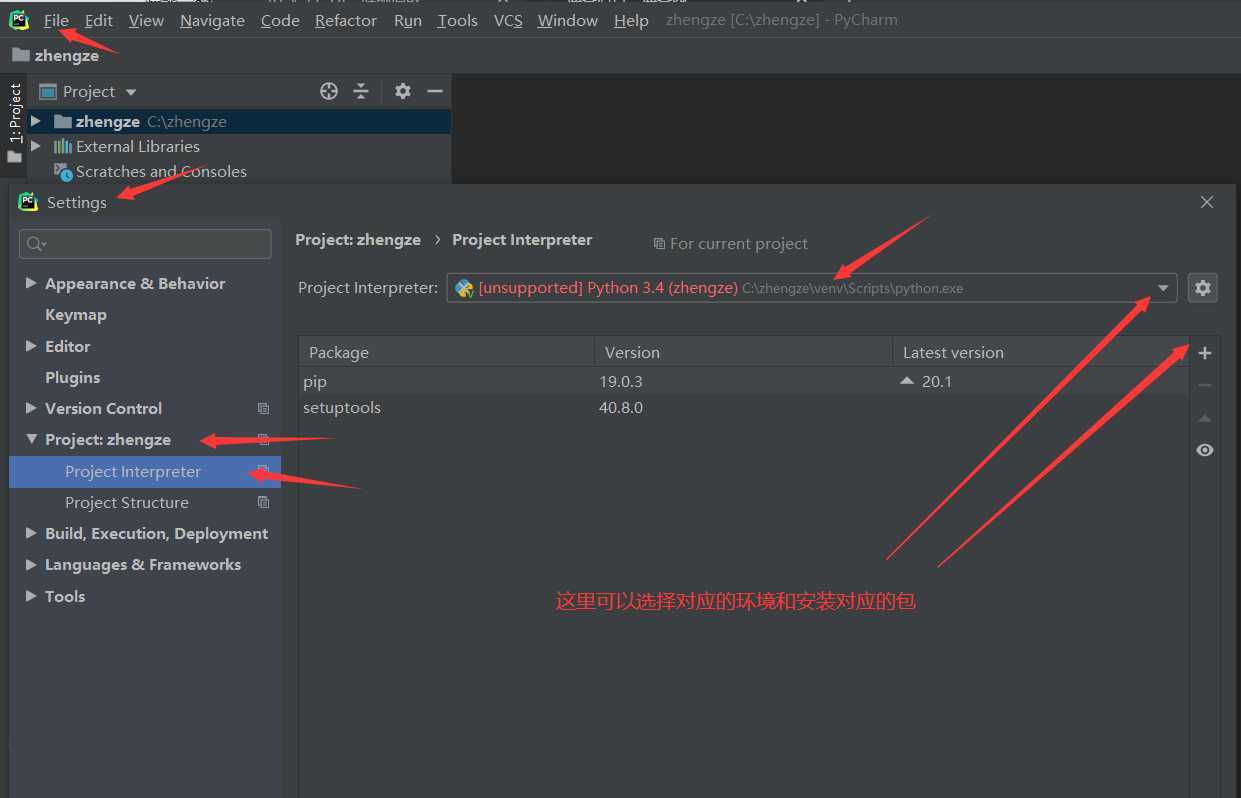Screen dimensions: 1241x798
Task: Open Project Structure settings
Action: (x=127, y=502)
